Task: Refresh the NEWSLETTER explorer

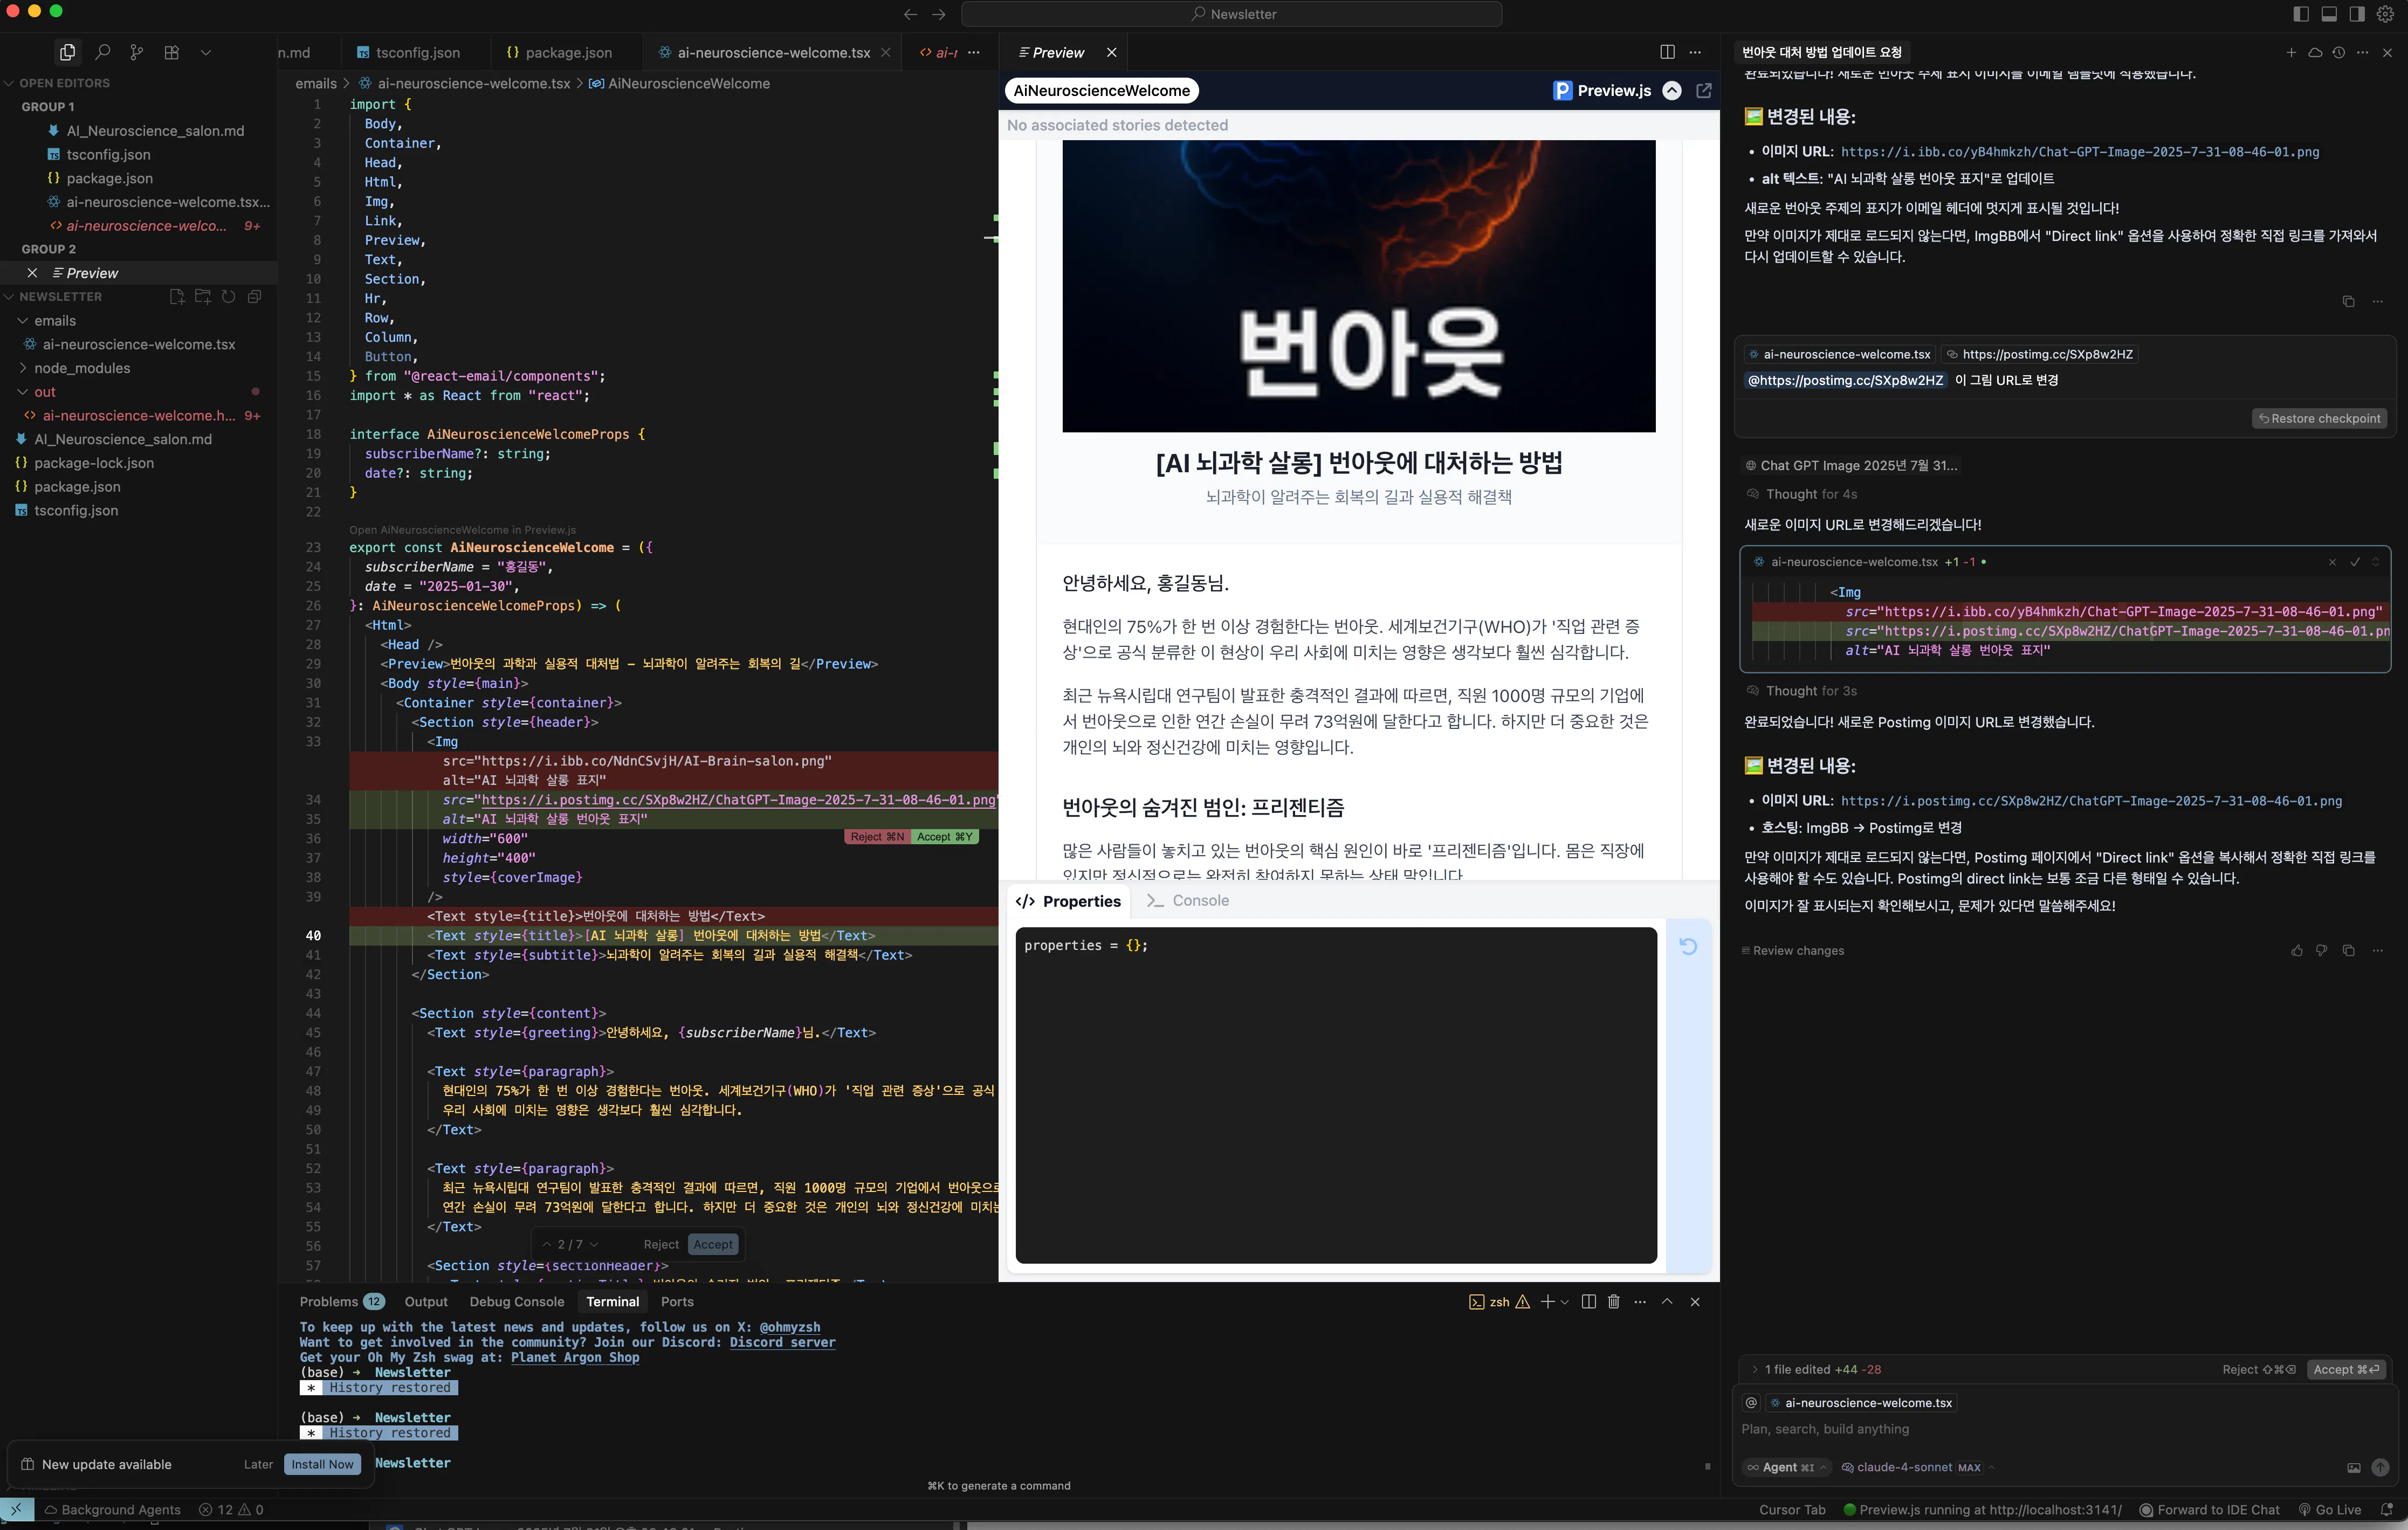Action: point(229,297)
